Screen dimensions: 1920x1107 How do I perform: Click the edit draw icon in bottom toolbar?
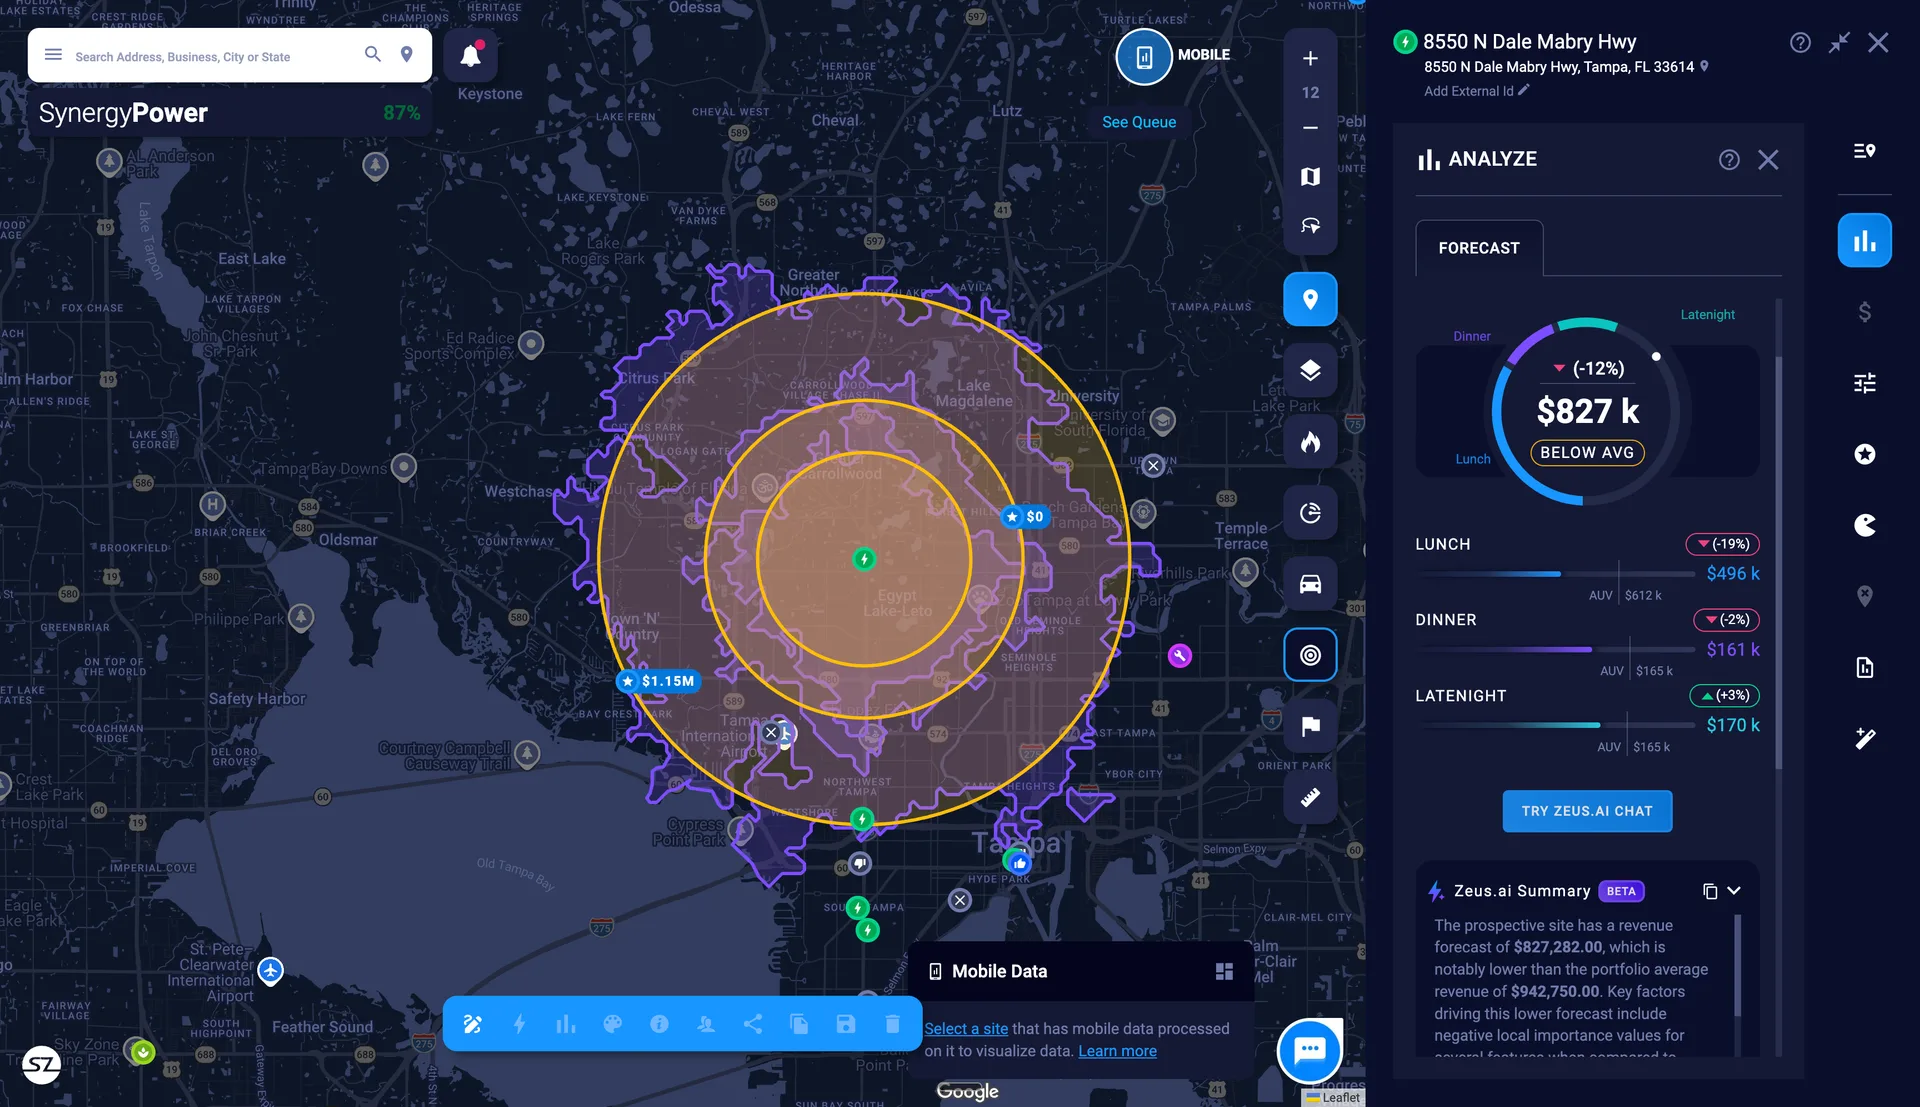472,1024
